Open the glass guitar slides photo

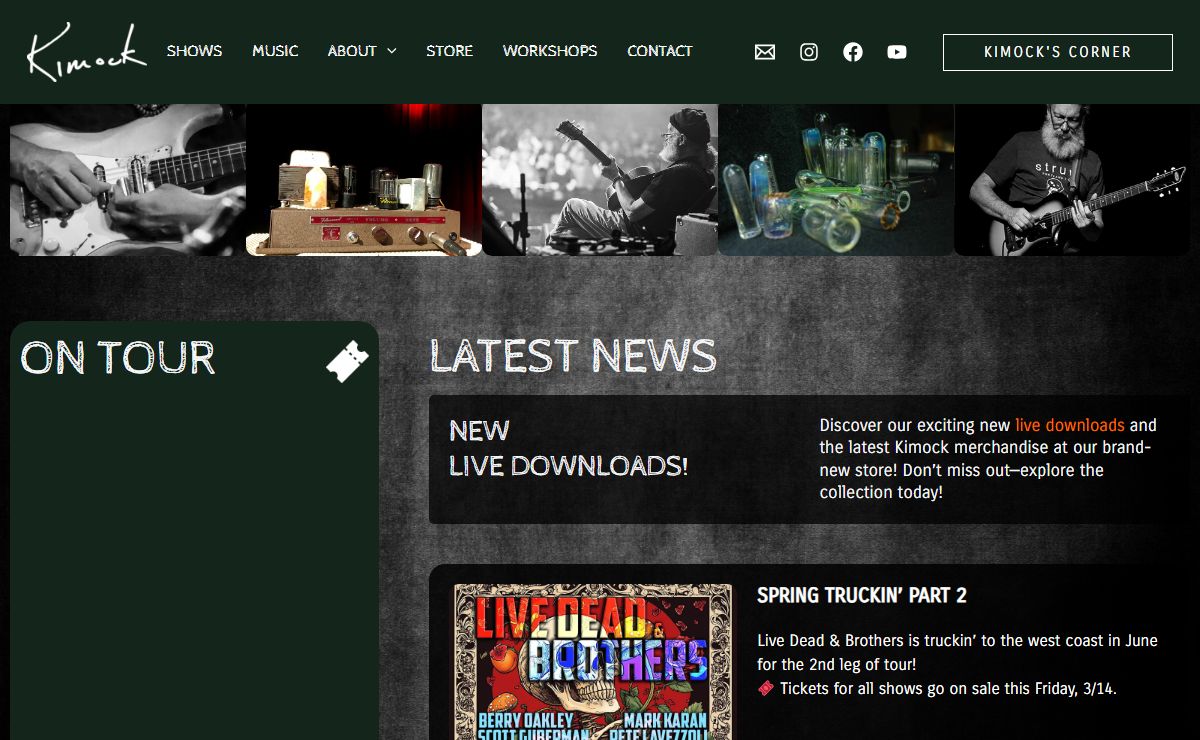[x=836, y=180]
